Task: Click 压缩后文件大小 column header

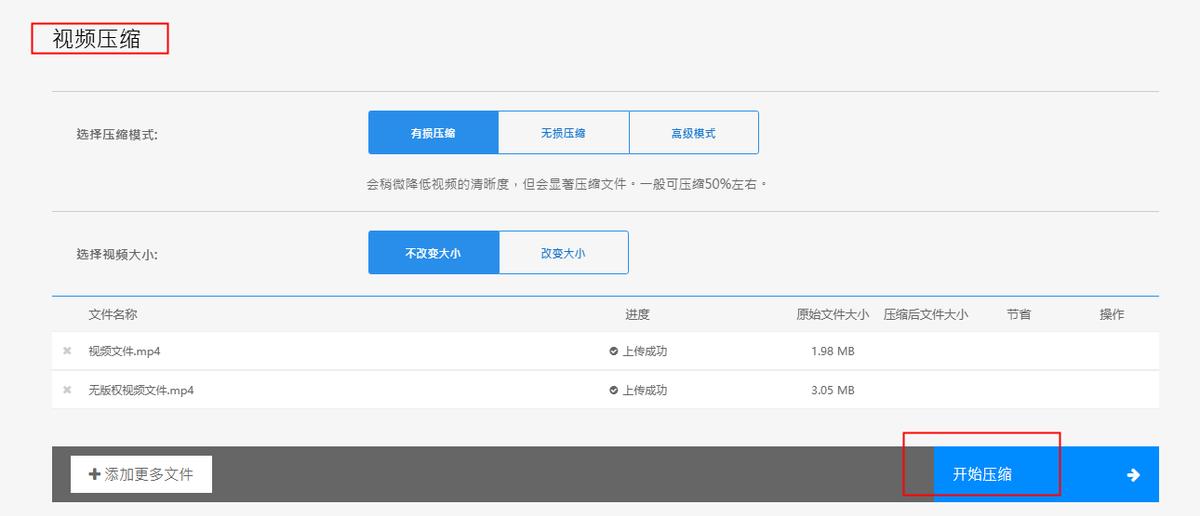Action: pos(925,314)
